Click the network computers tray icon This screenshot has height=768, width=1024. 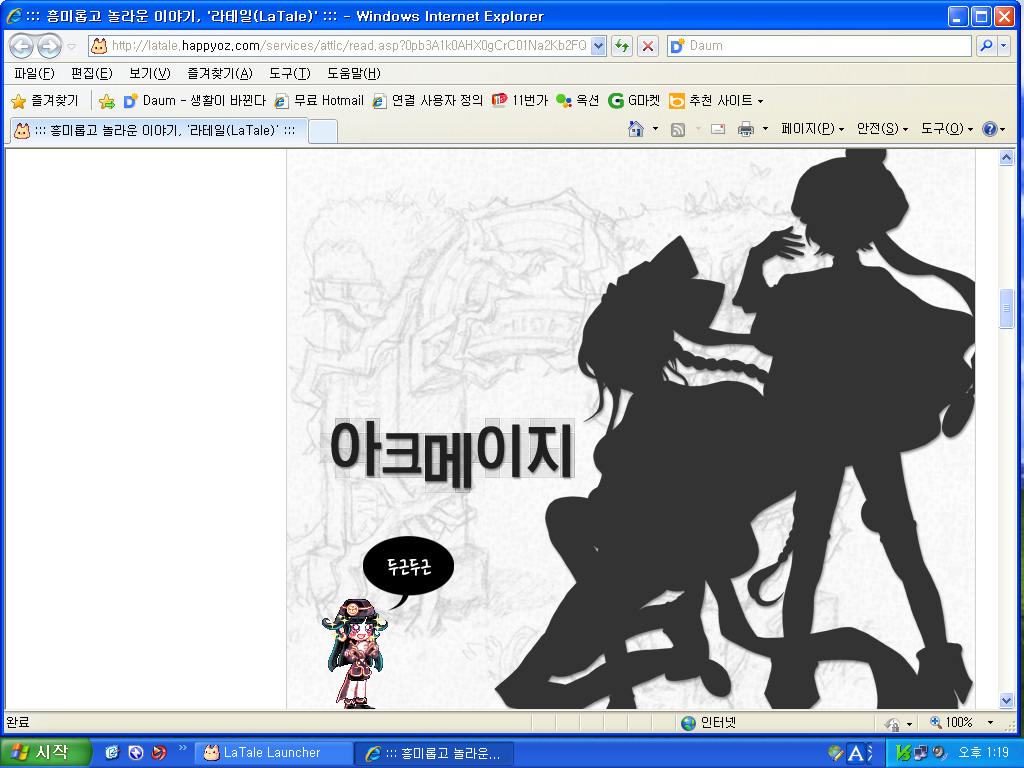pos(921,753)
